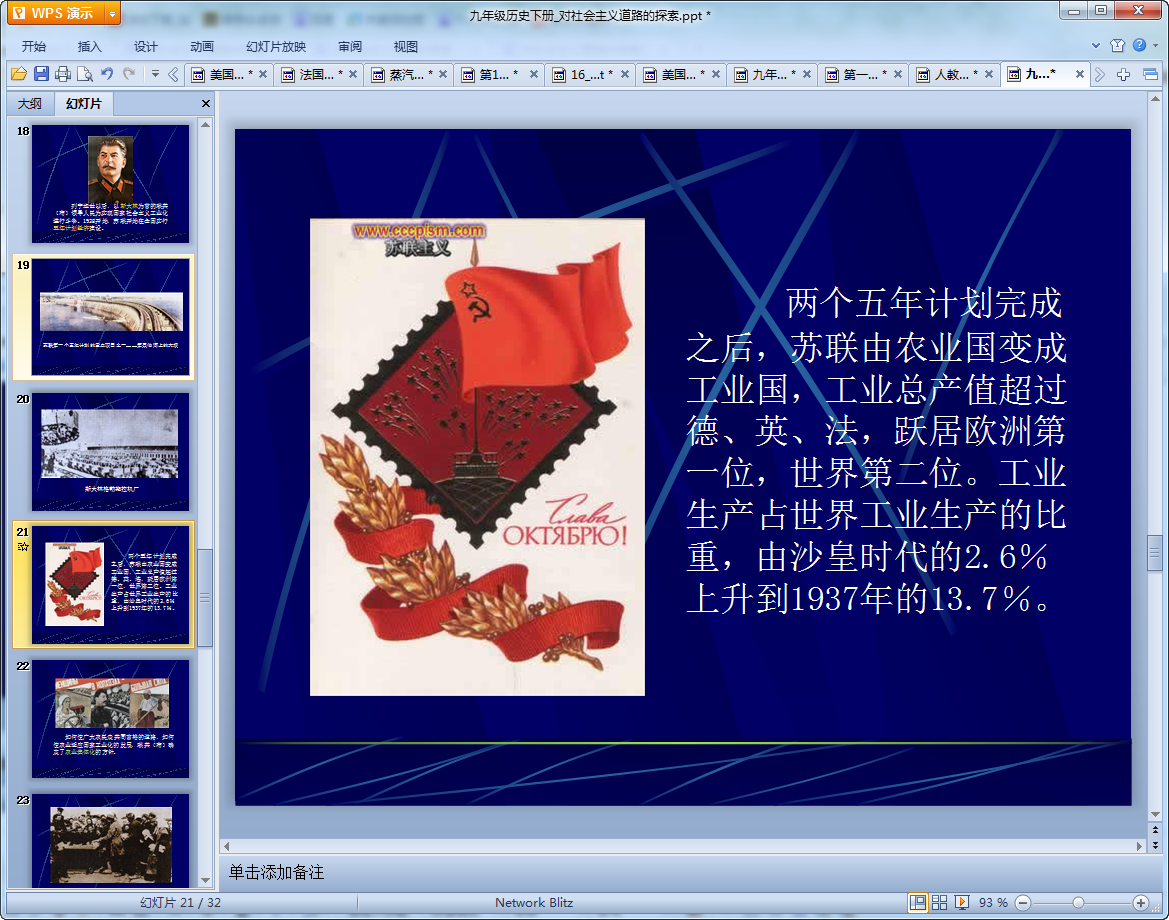Click the Network Blitz theme name

click(534, 903)
